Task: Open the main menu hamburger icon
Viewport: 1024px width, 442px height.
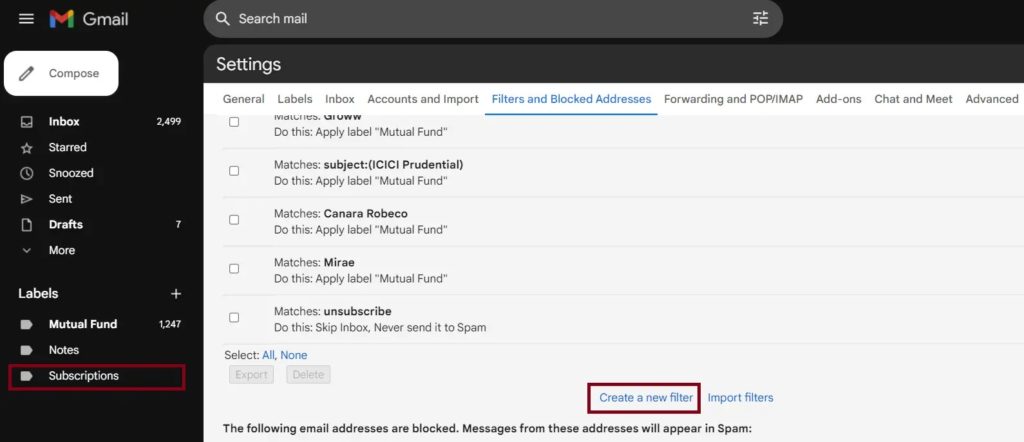Action: click(26, 19)
